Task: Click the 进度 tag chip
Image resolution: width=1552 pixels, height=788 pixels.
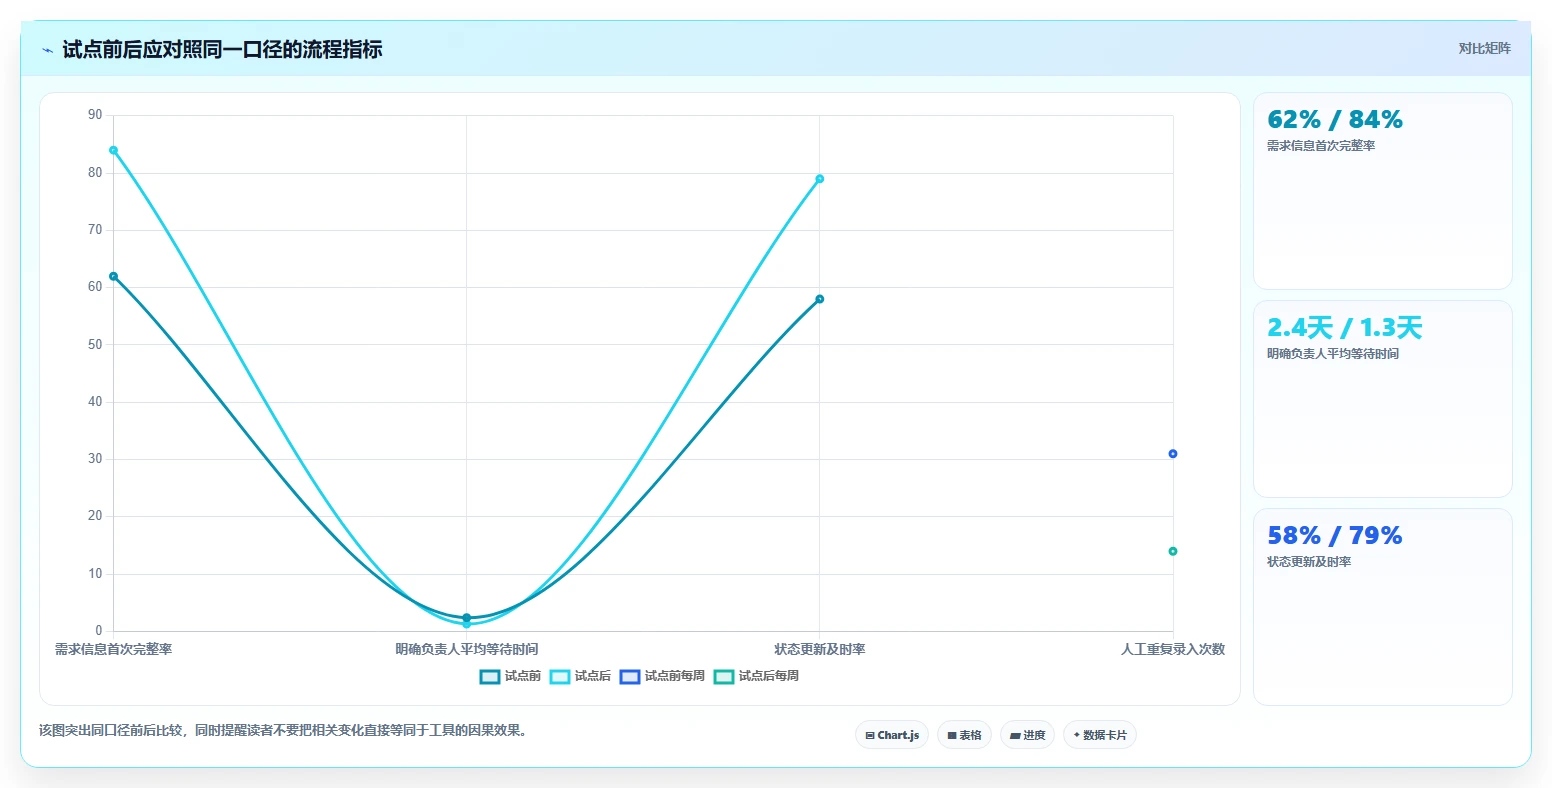Action: coord(1027,735)
